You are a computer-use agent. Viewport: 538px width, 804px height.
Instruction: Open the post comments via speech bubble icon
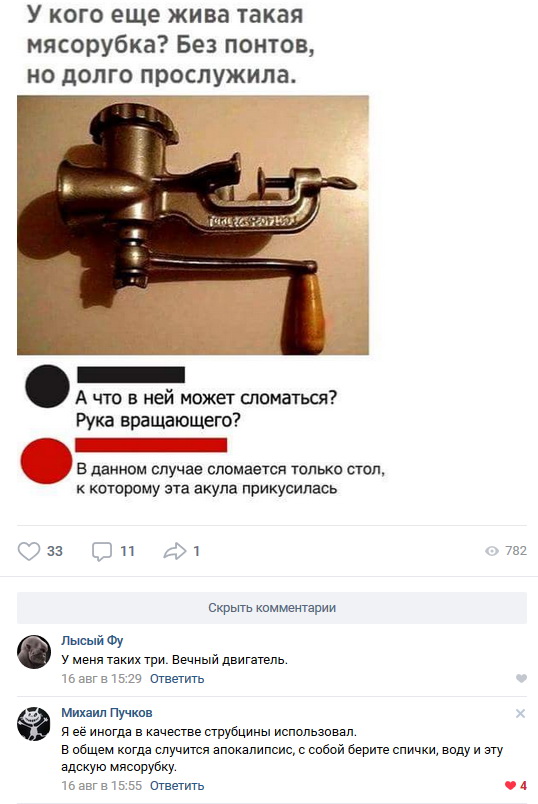102,551
